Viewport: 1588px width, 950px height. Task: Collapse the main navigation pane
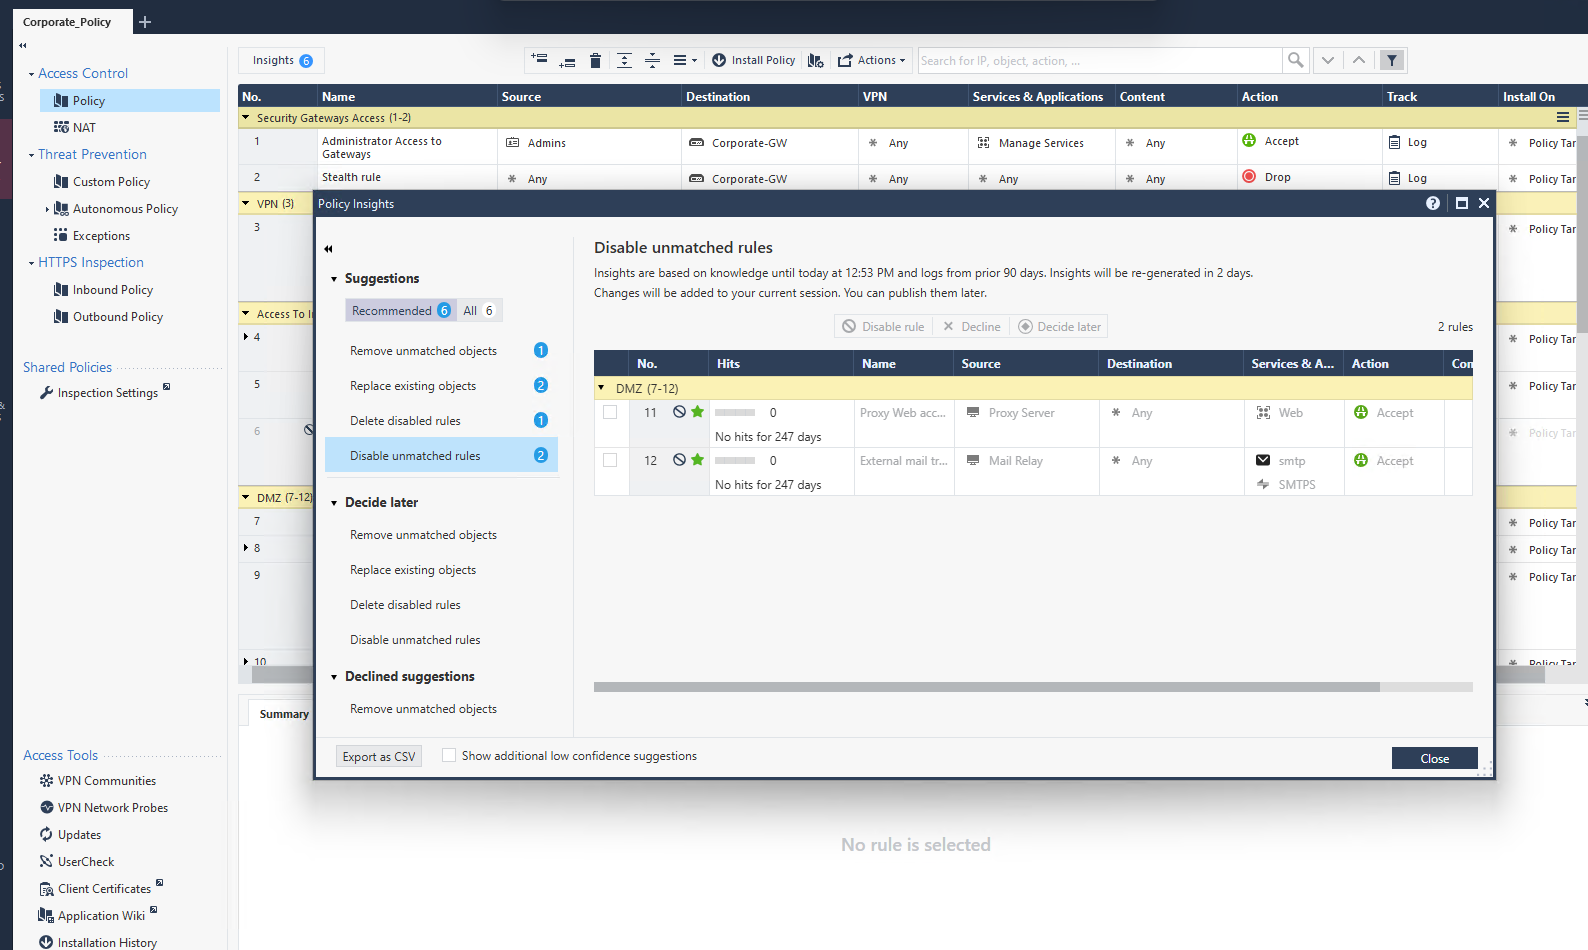(x=23, y=45)
